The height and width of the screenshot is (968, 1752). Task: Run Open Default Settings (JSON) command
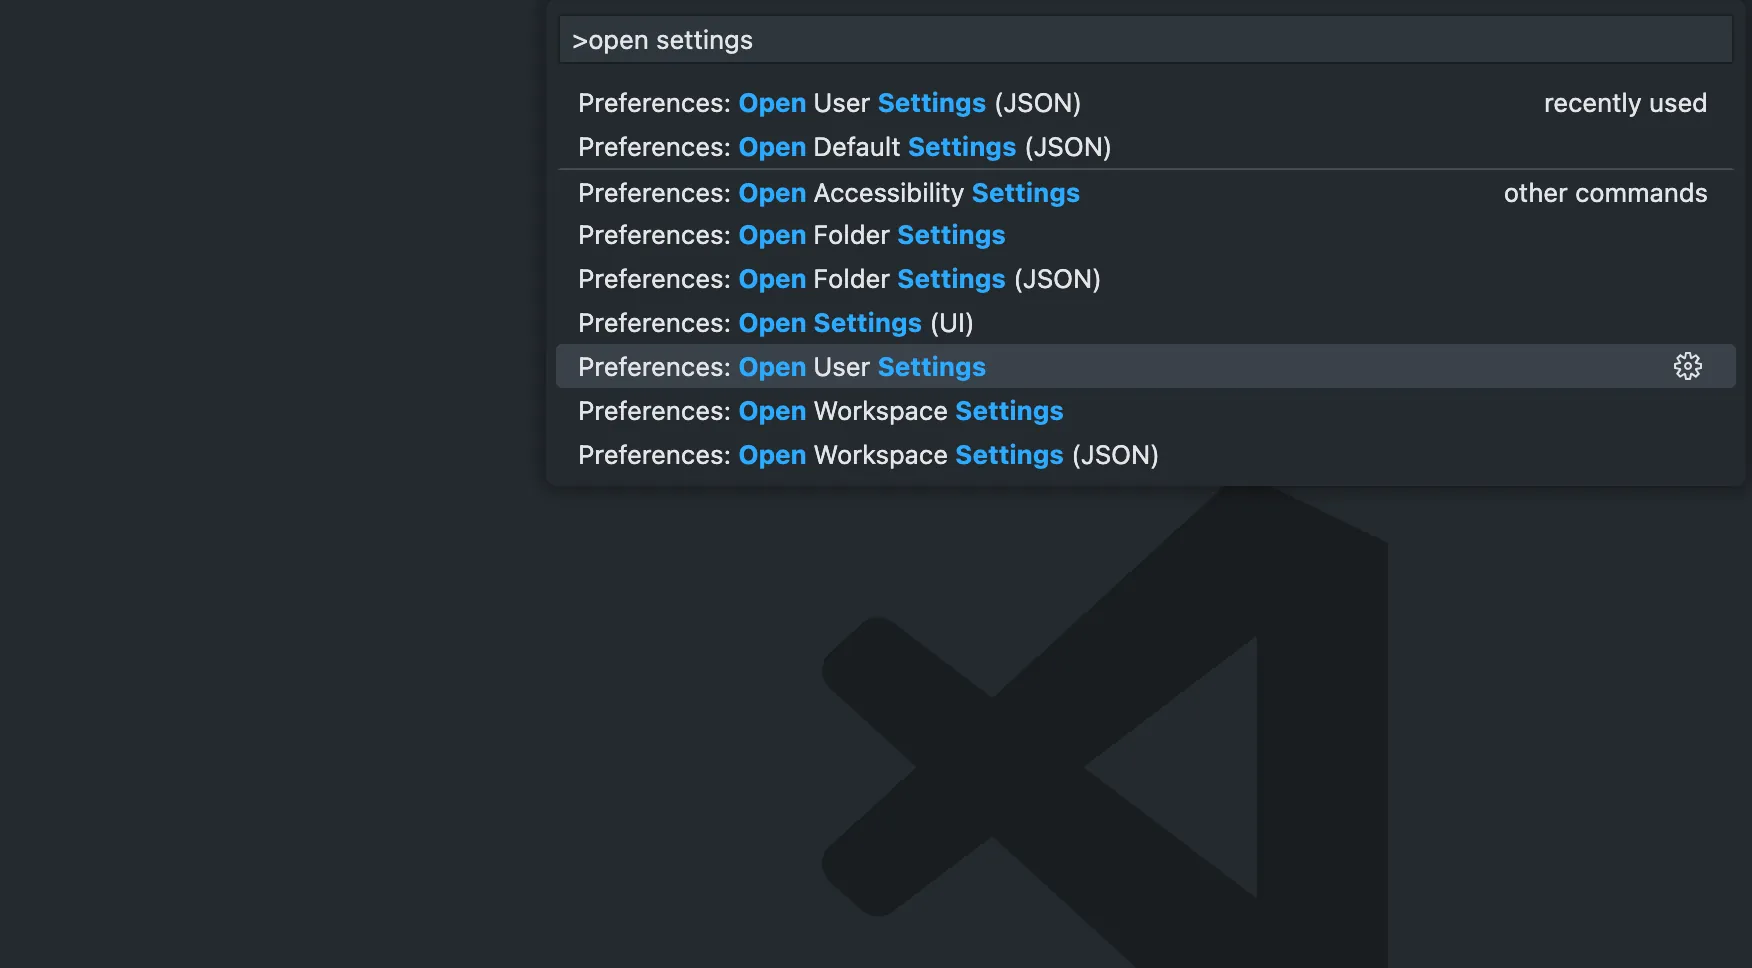point(1145,147)
